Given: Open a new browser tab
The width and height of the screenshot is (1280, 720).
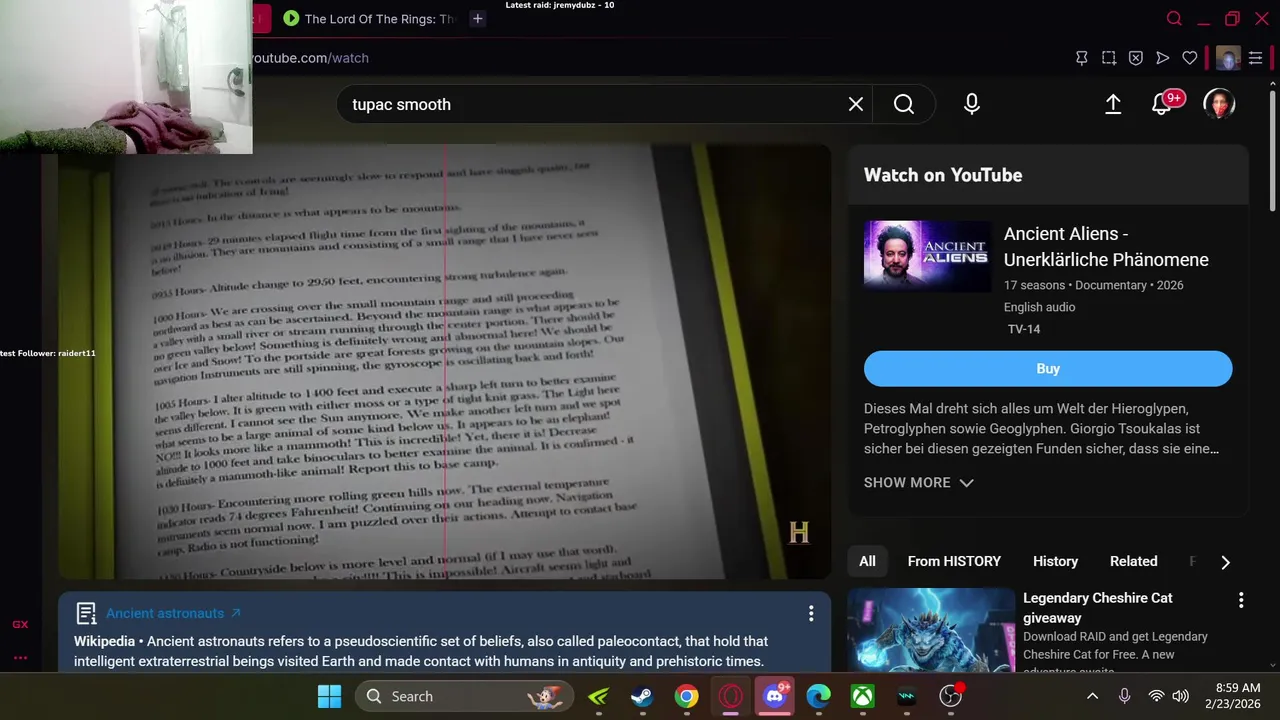Looking at the screenshot, I should pos(478,18).
